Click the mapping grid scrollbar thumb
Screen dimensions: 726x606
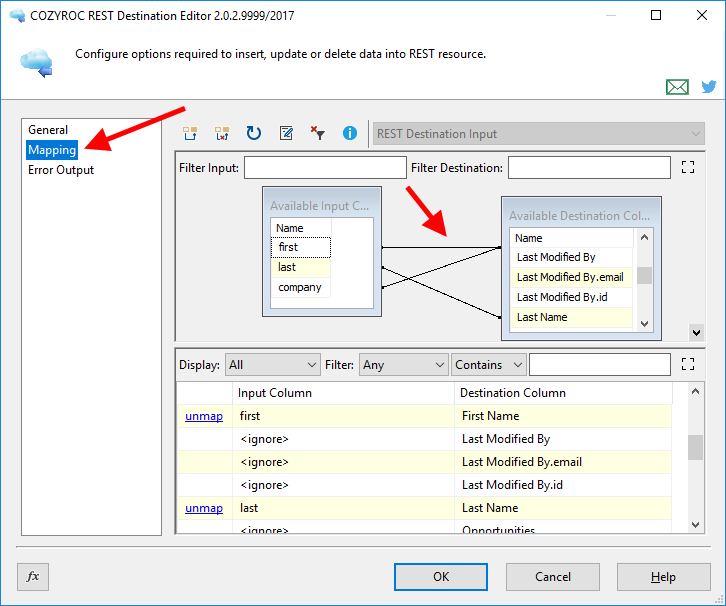point(695,447)
